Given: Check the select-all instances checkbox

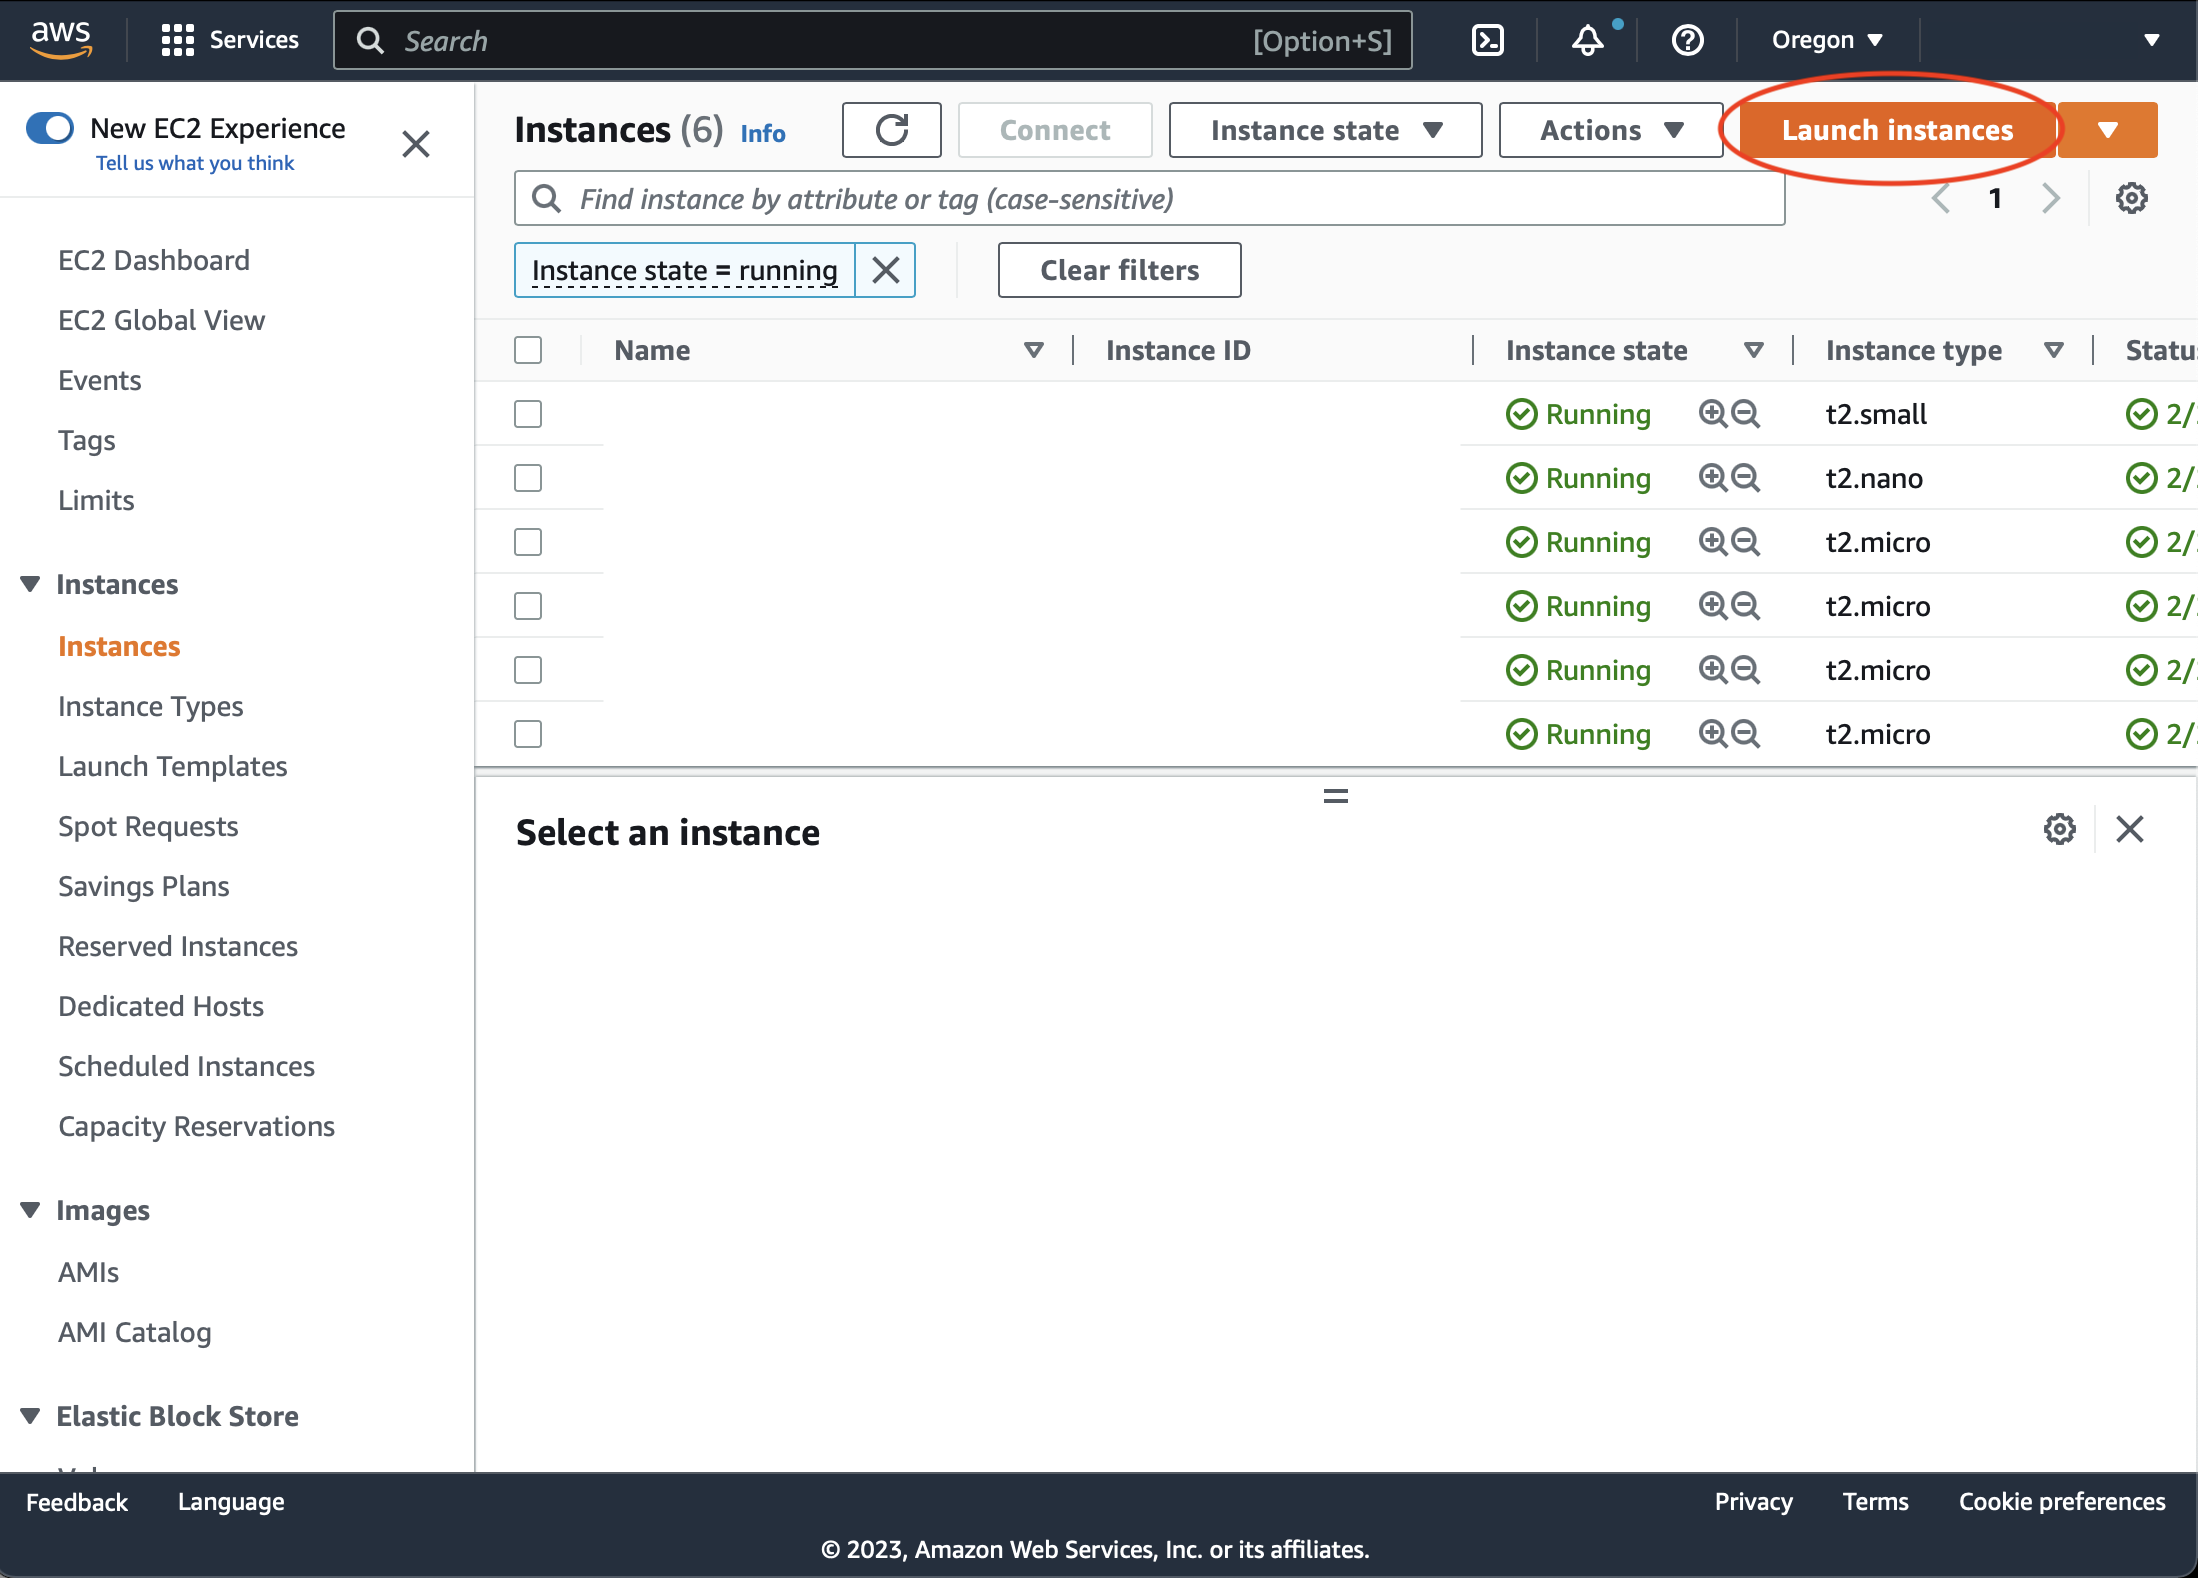Looking at the screenshot, I should [x=528, y=350].
